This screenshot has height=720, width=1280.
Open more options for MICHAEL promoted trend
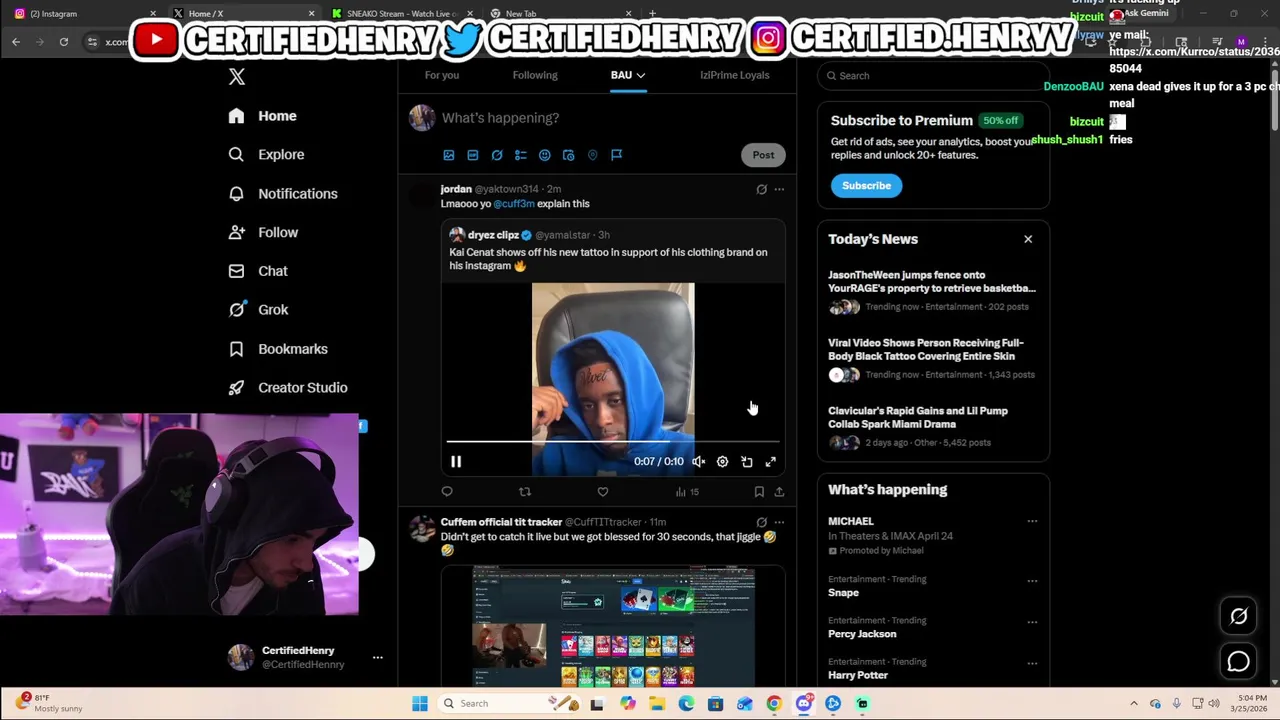pos(1032,521)
